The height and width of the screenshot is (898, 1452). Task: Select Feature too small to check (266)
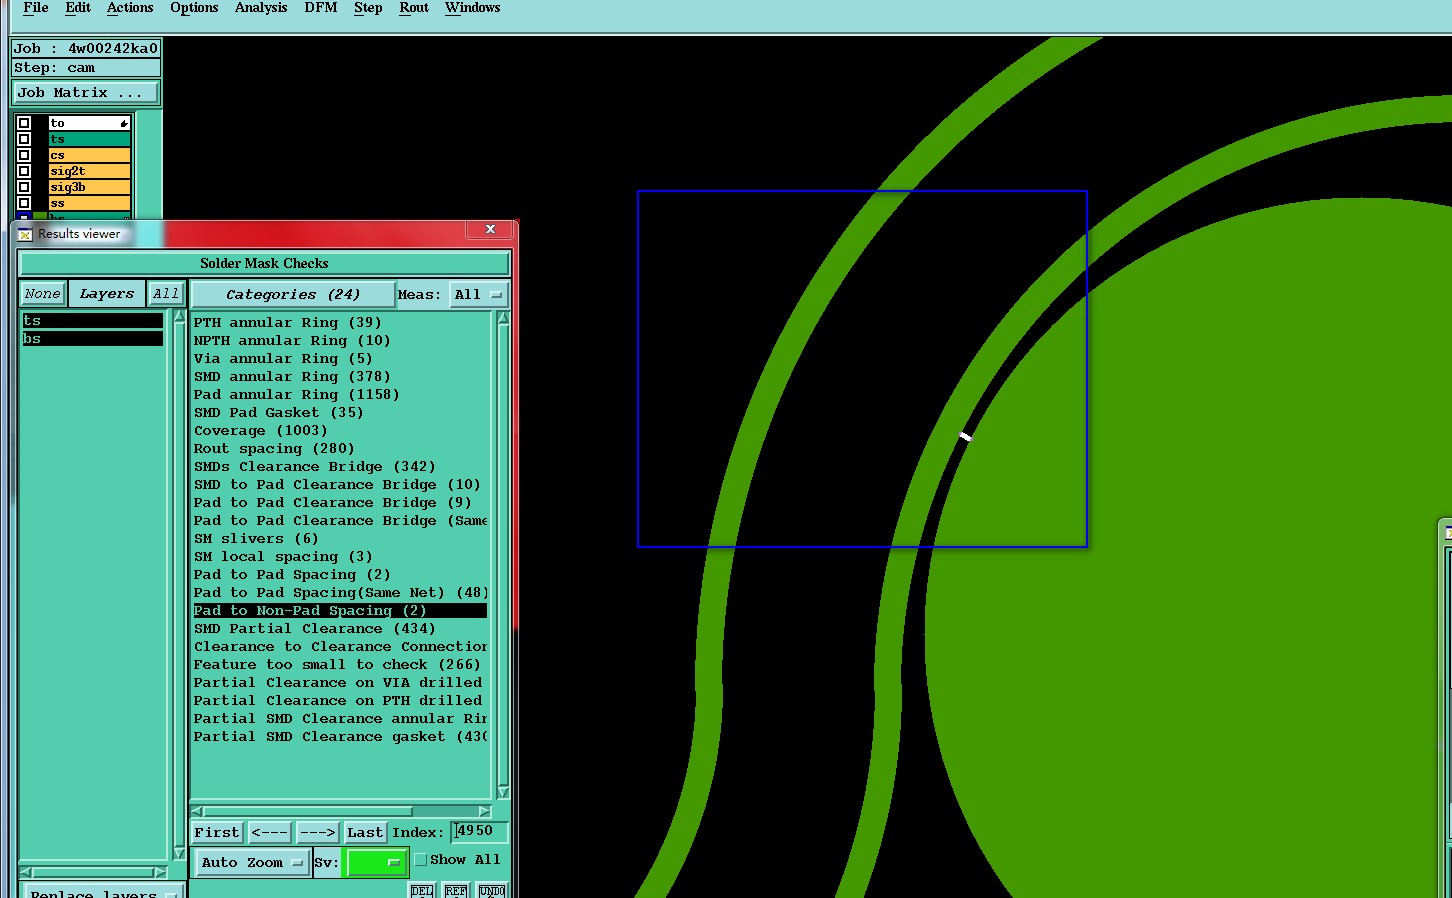(x=337, y=665)
